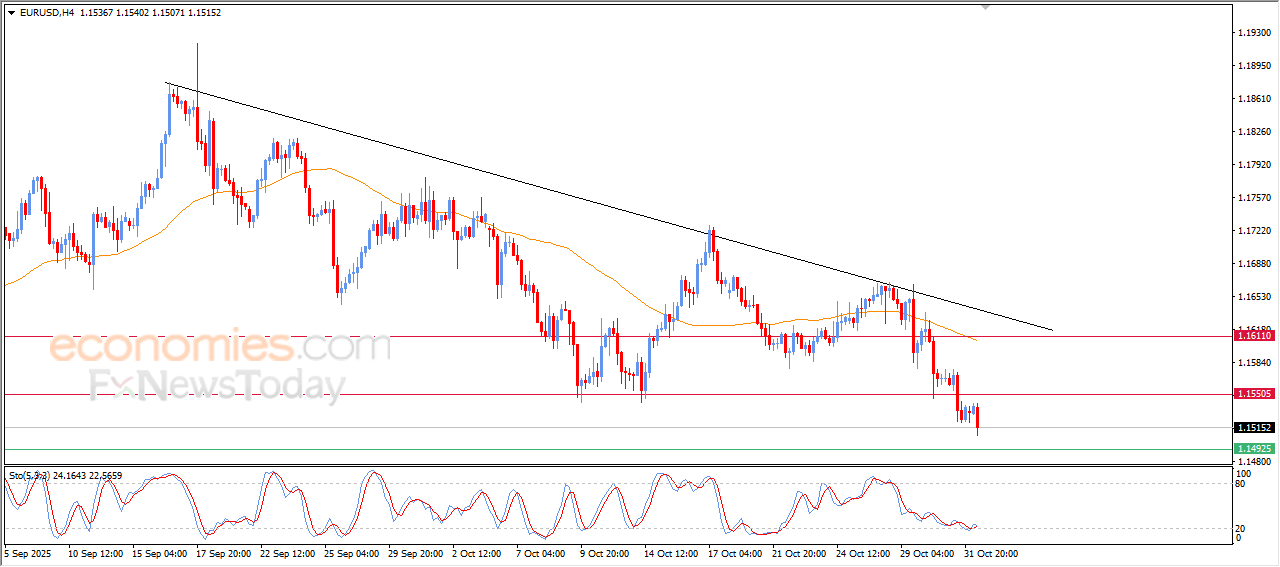Click the 5 Sep 2025 date label

click(x=30, y=552)
